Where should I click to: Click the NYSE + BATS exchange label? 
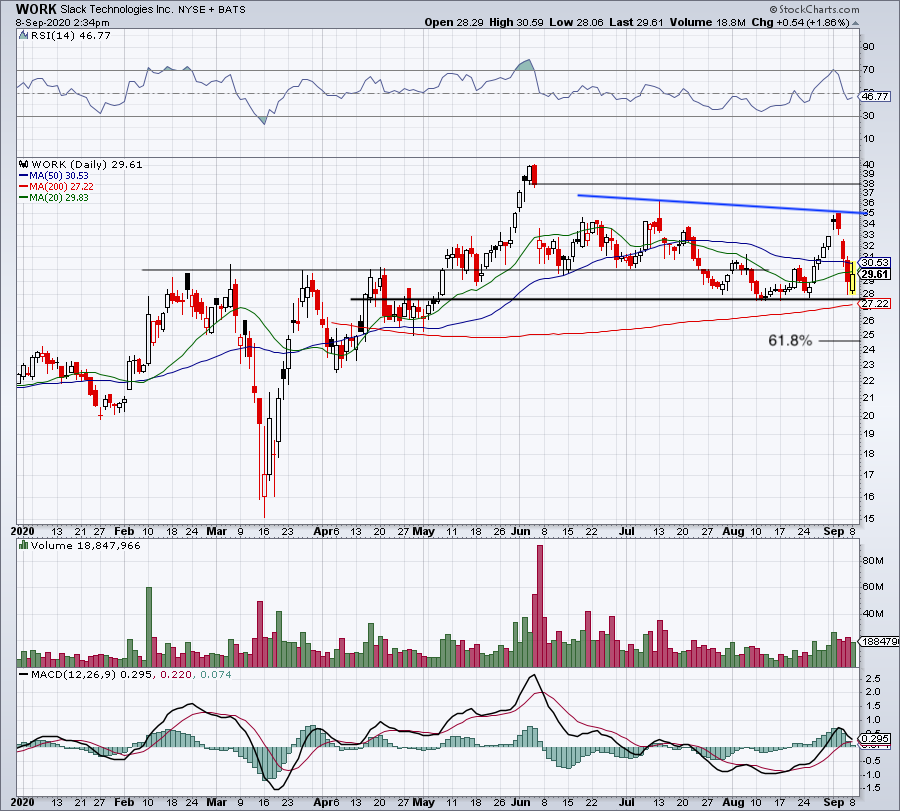click(x=211, y=10)
